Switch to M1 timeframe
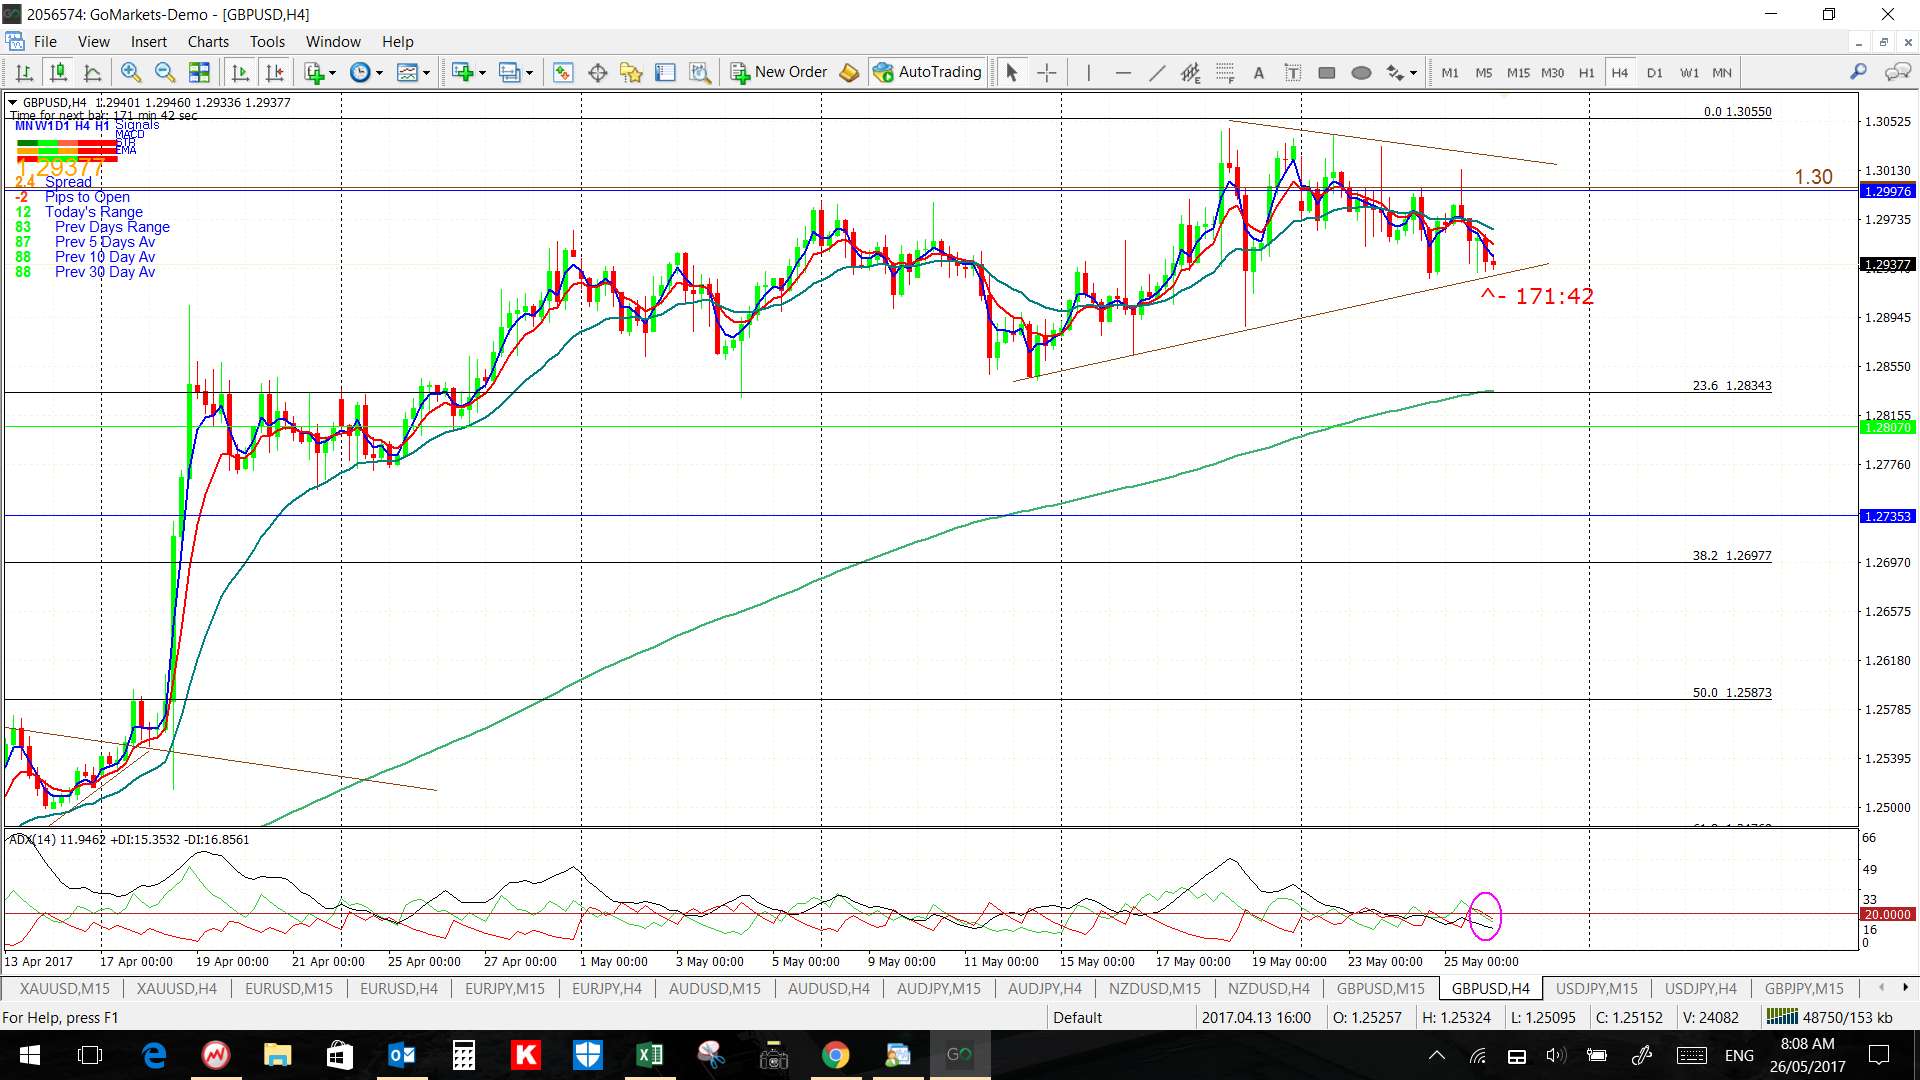The image size is (1920, 1080). tap(1450, 72)
